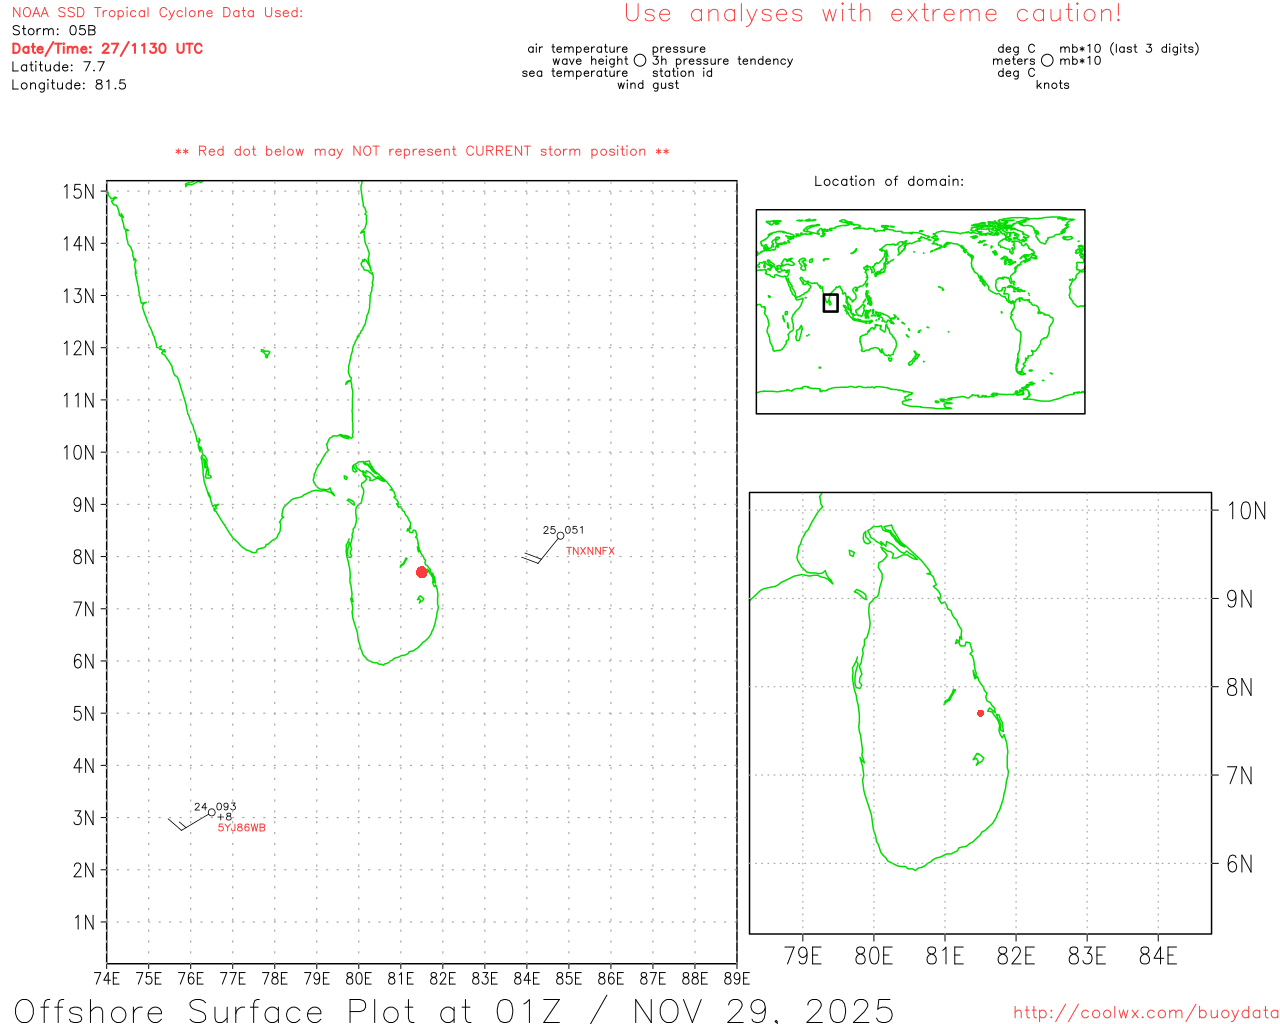Click the red storm dot on the main map
The width and height of the screenshot is (1280, 1024).
pos(422,572)
